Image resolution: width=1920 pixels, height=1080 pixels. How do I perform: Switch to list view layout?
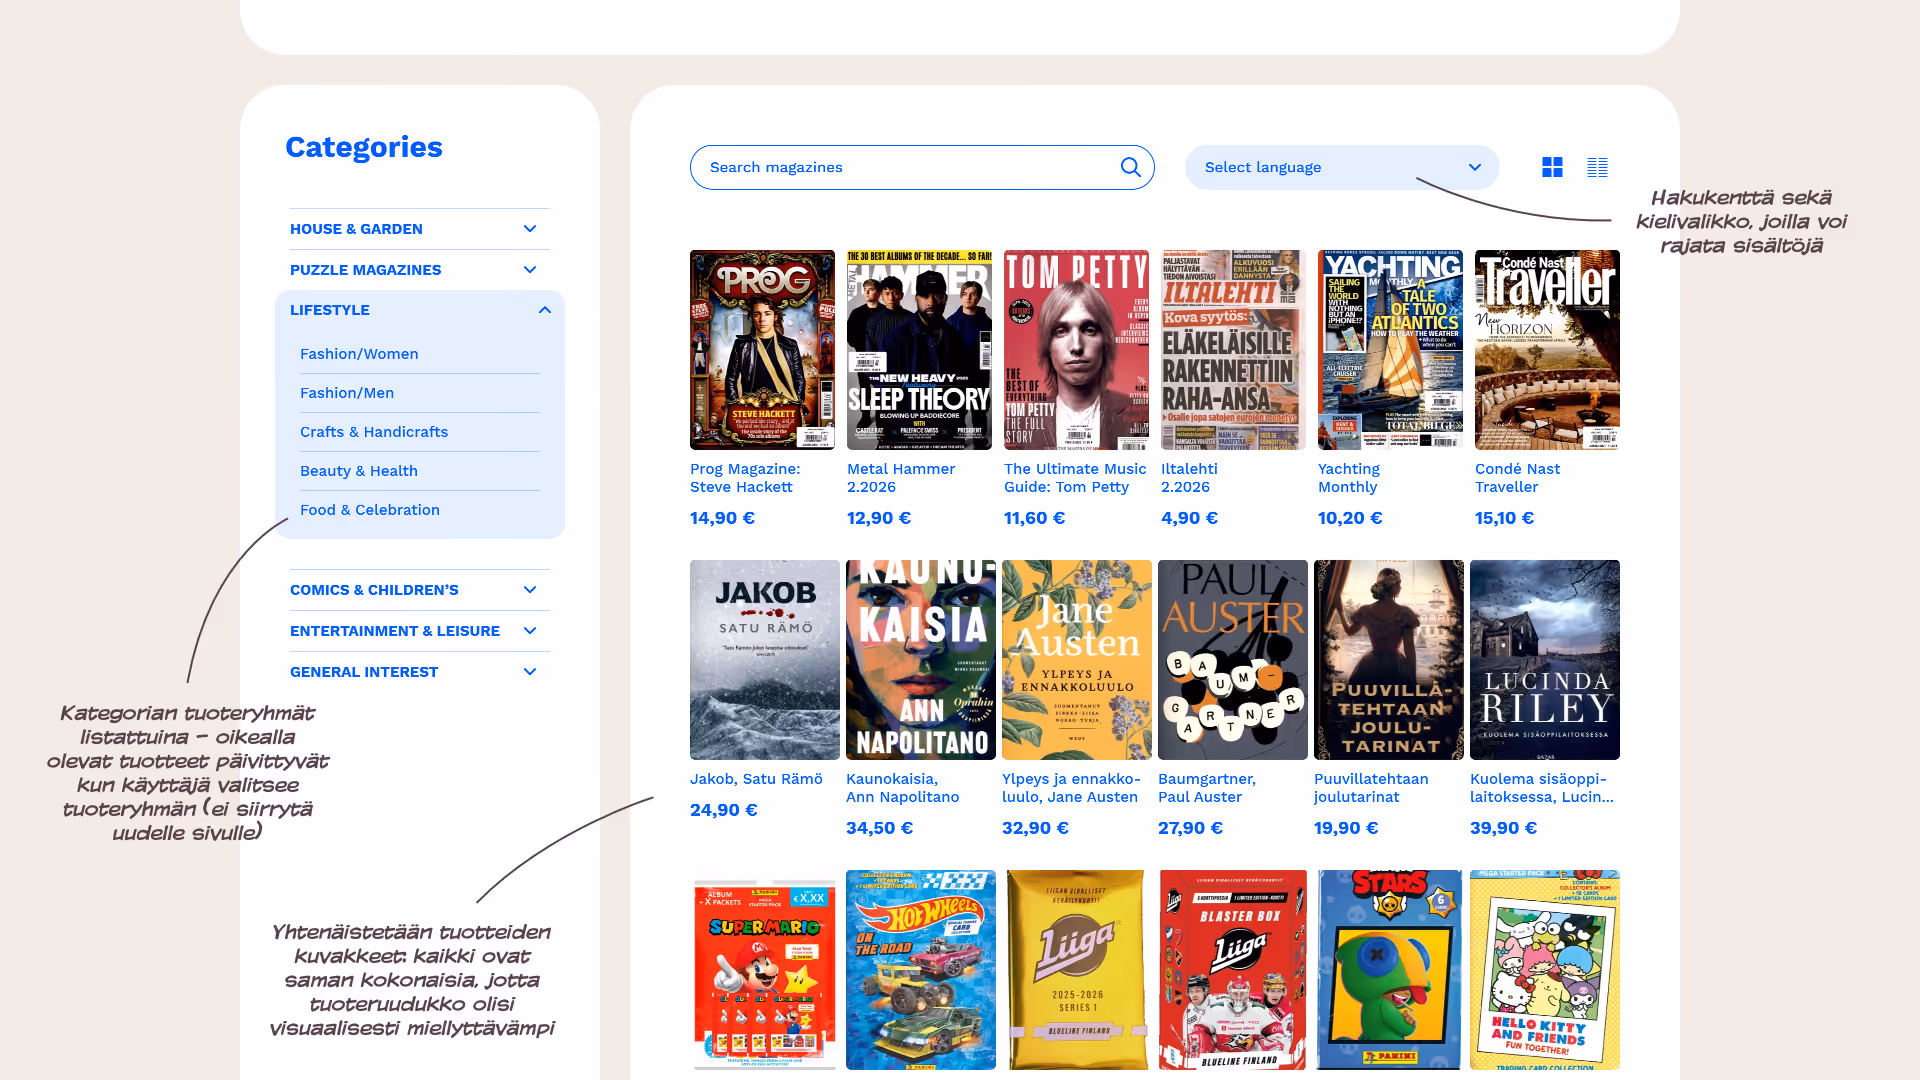tap(1597, 167)
